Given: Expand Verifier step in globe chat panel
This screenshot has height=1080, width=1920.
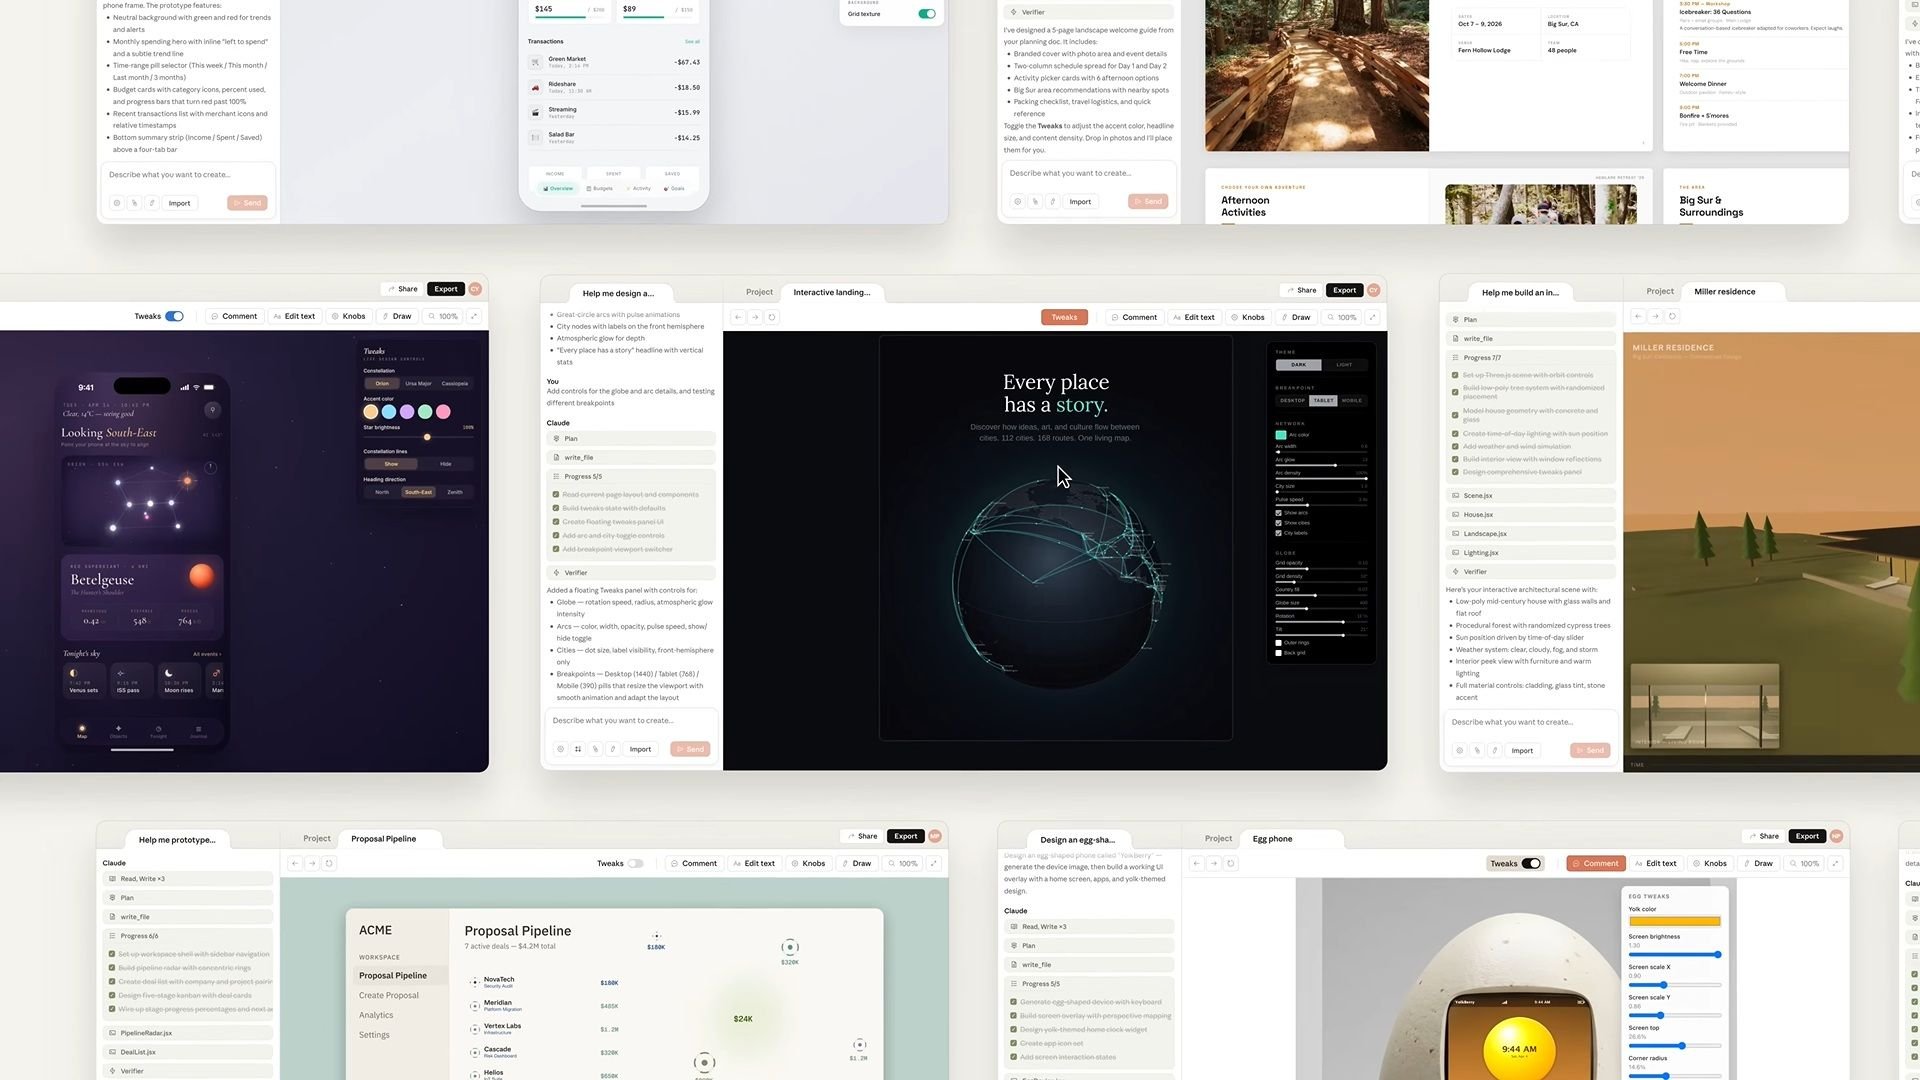Looking at the screenshot, I should click(575, 573).
